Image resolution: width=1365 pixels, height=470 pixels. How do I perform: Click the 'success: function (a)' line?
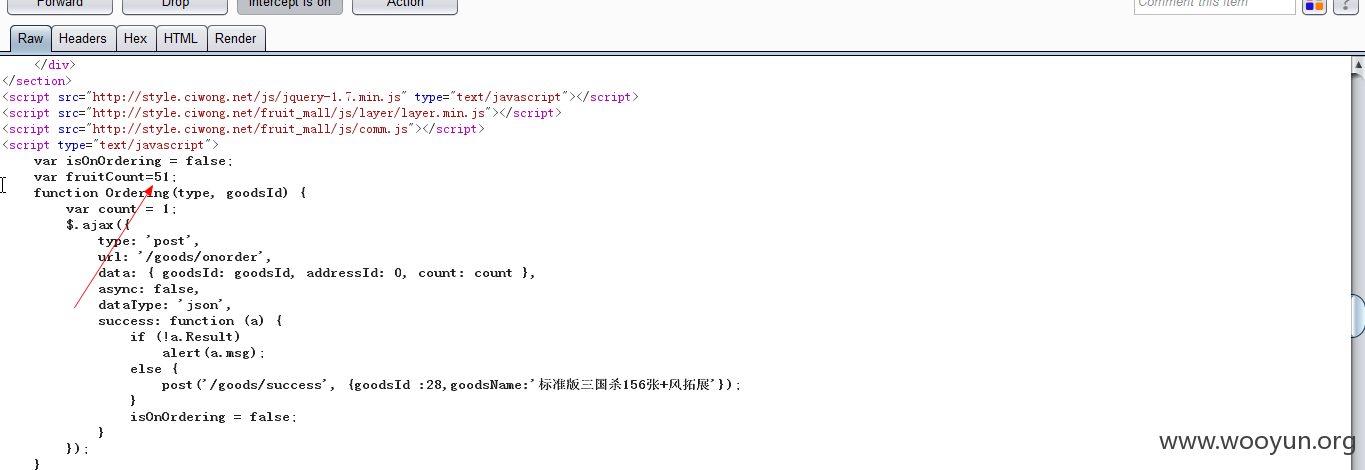191,321
